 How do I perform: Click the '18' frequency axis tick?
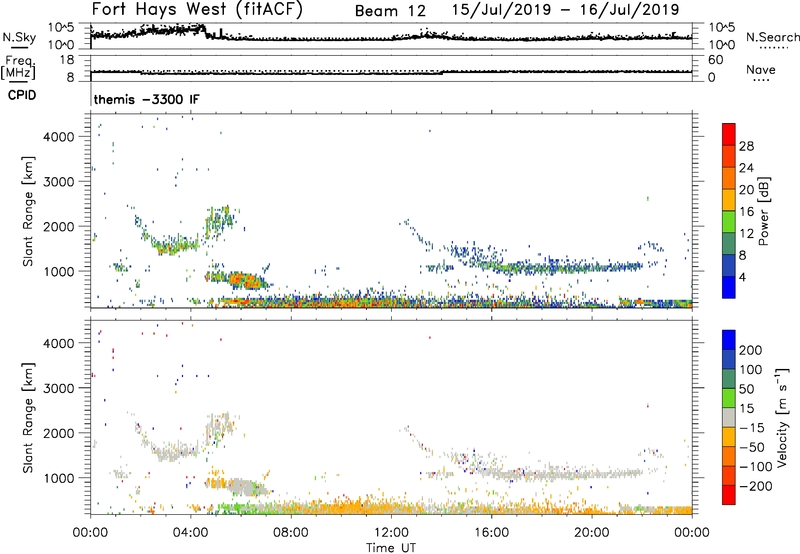(67, 60)
